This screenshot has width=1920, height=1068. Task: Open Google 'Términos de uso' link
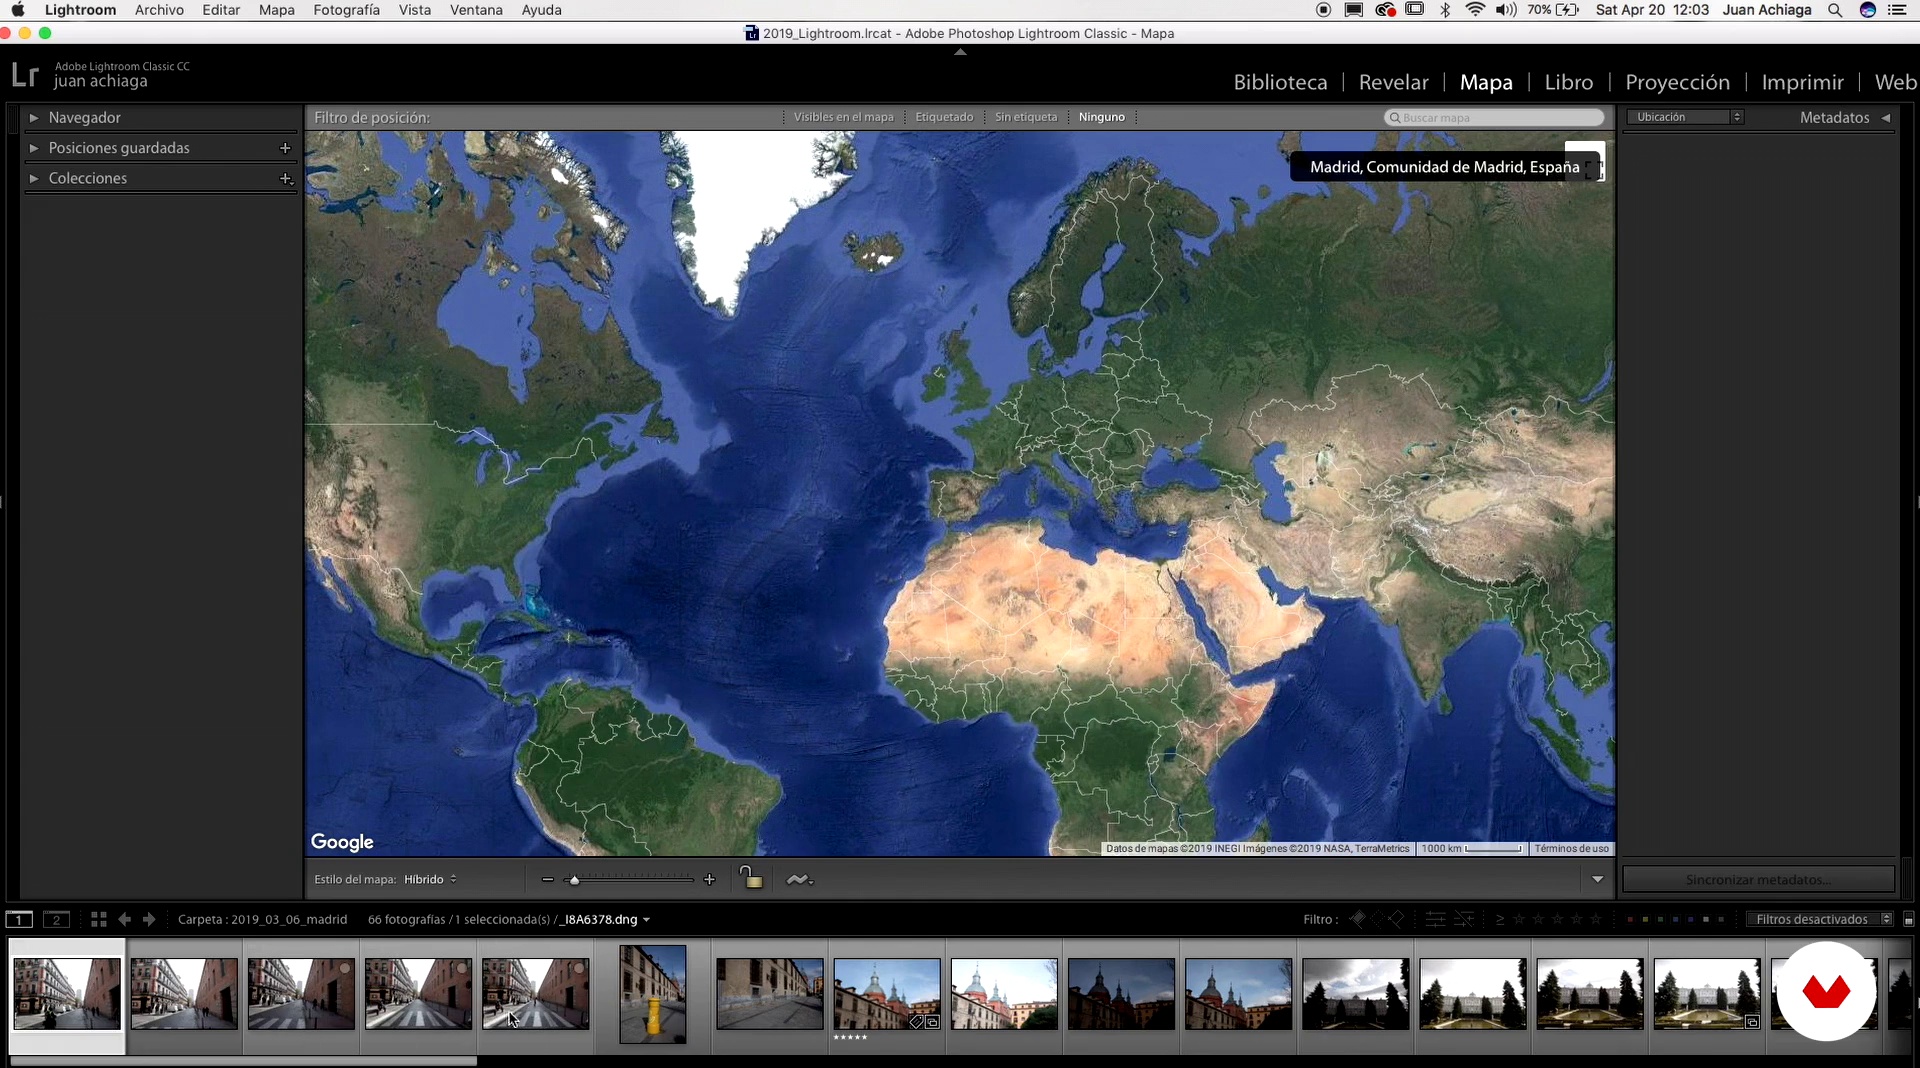[1571, 849]
